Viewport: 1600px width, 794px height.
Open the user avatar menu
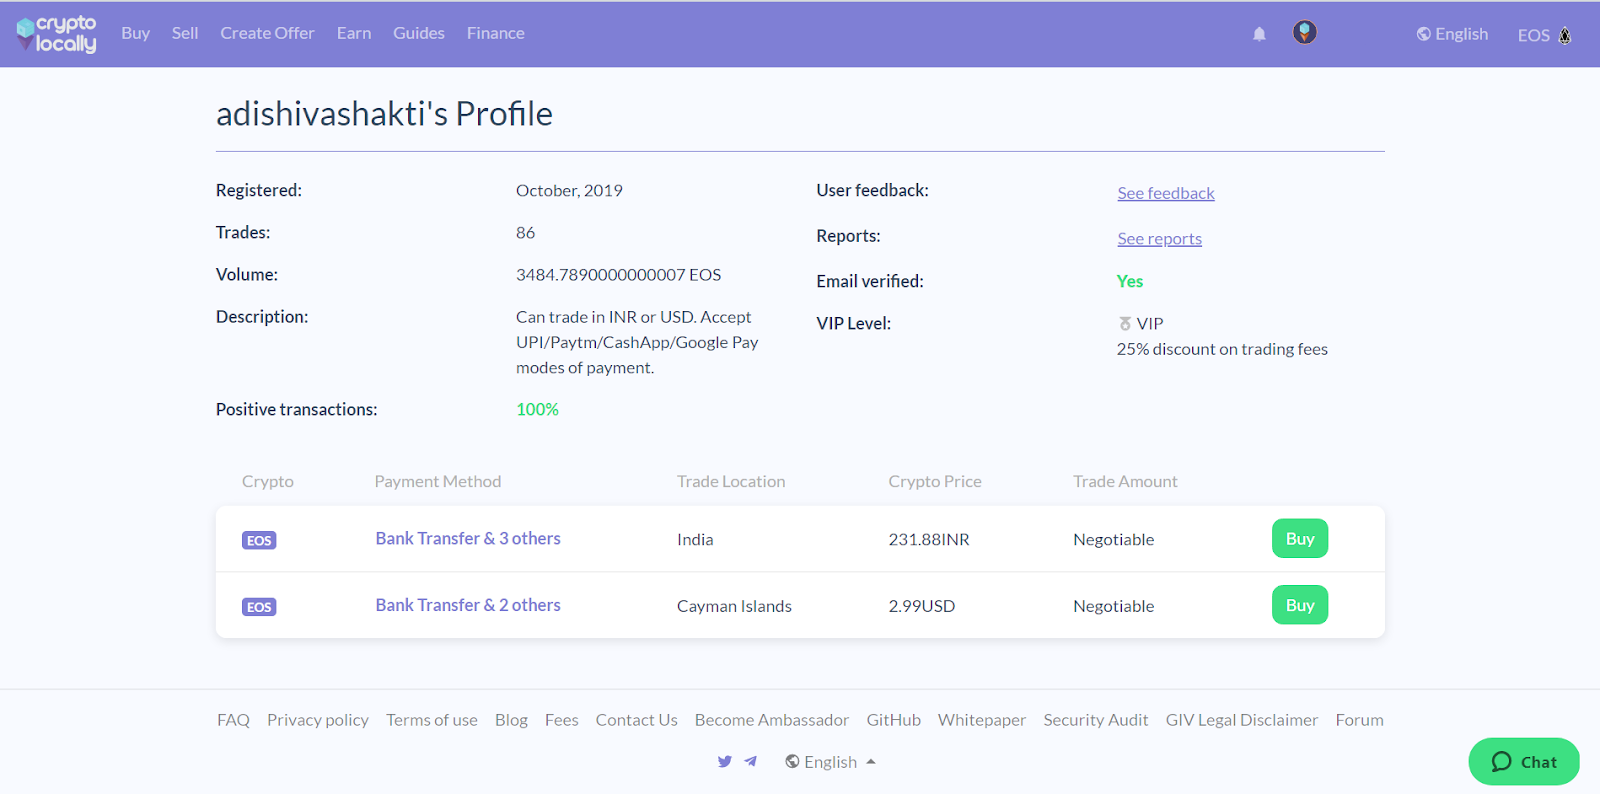[x=1304, y=32]
